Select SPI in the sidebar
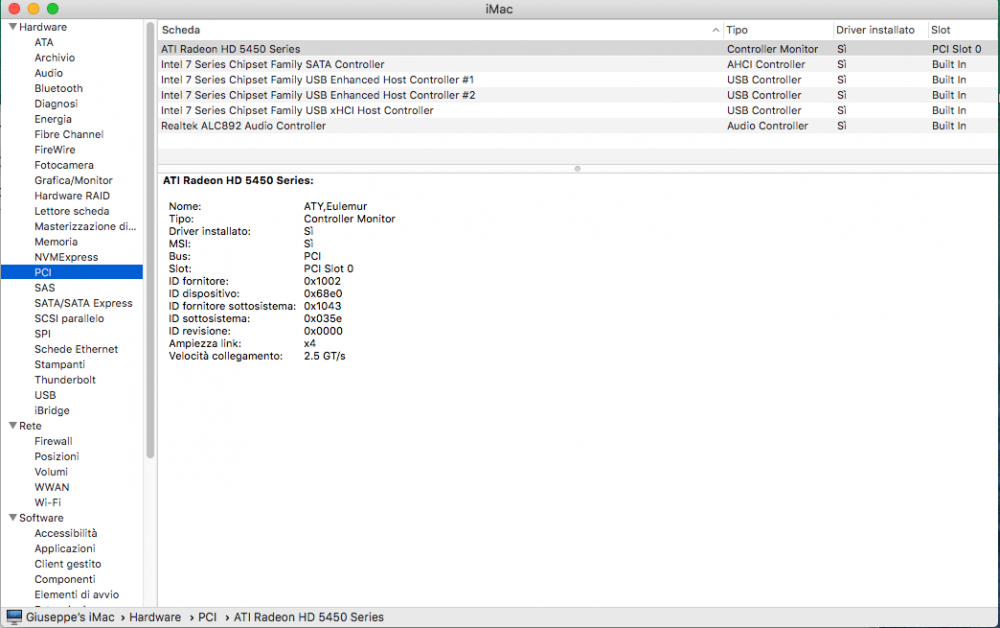Viewport: 1000px width, 628px height. click(x=42, y=333)
